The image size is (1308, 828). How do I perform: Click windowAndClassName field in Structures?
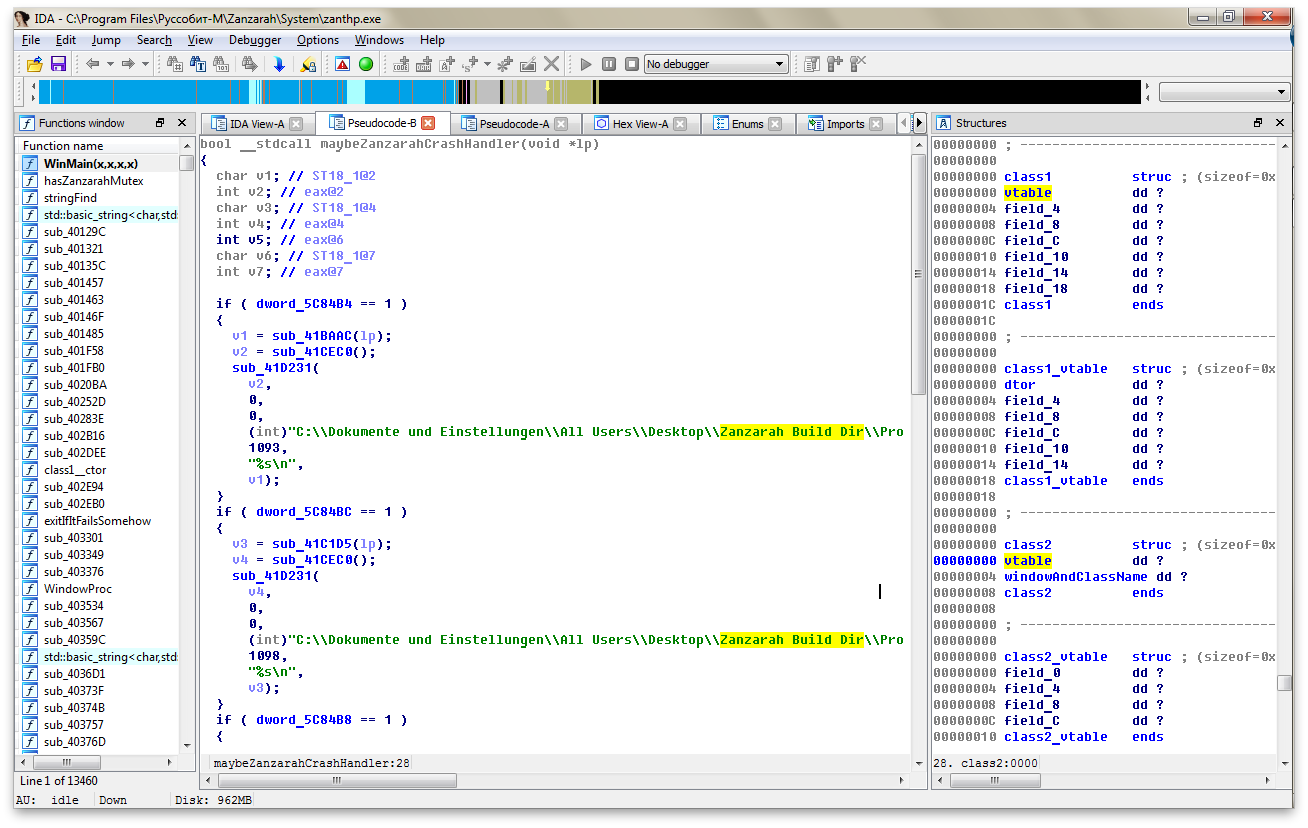[1076, 577]
